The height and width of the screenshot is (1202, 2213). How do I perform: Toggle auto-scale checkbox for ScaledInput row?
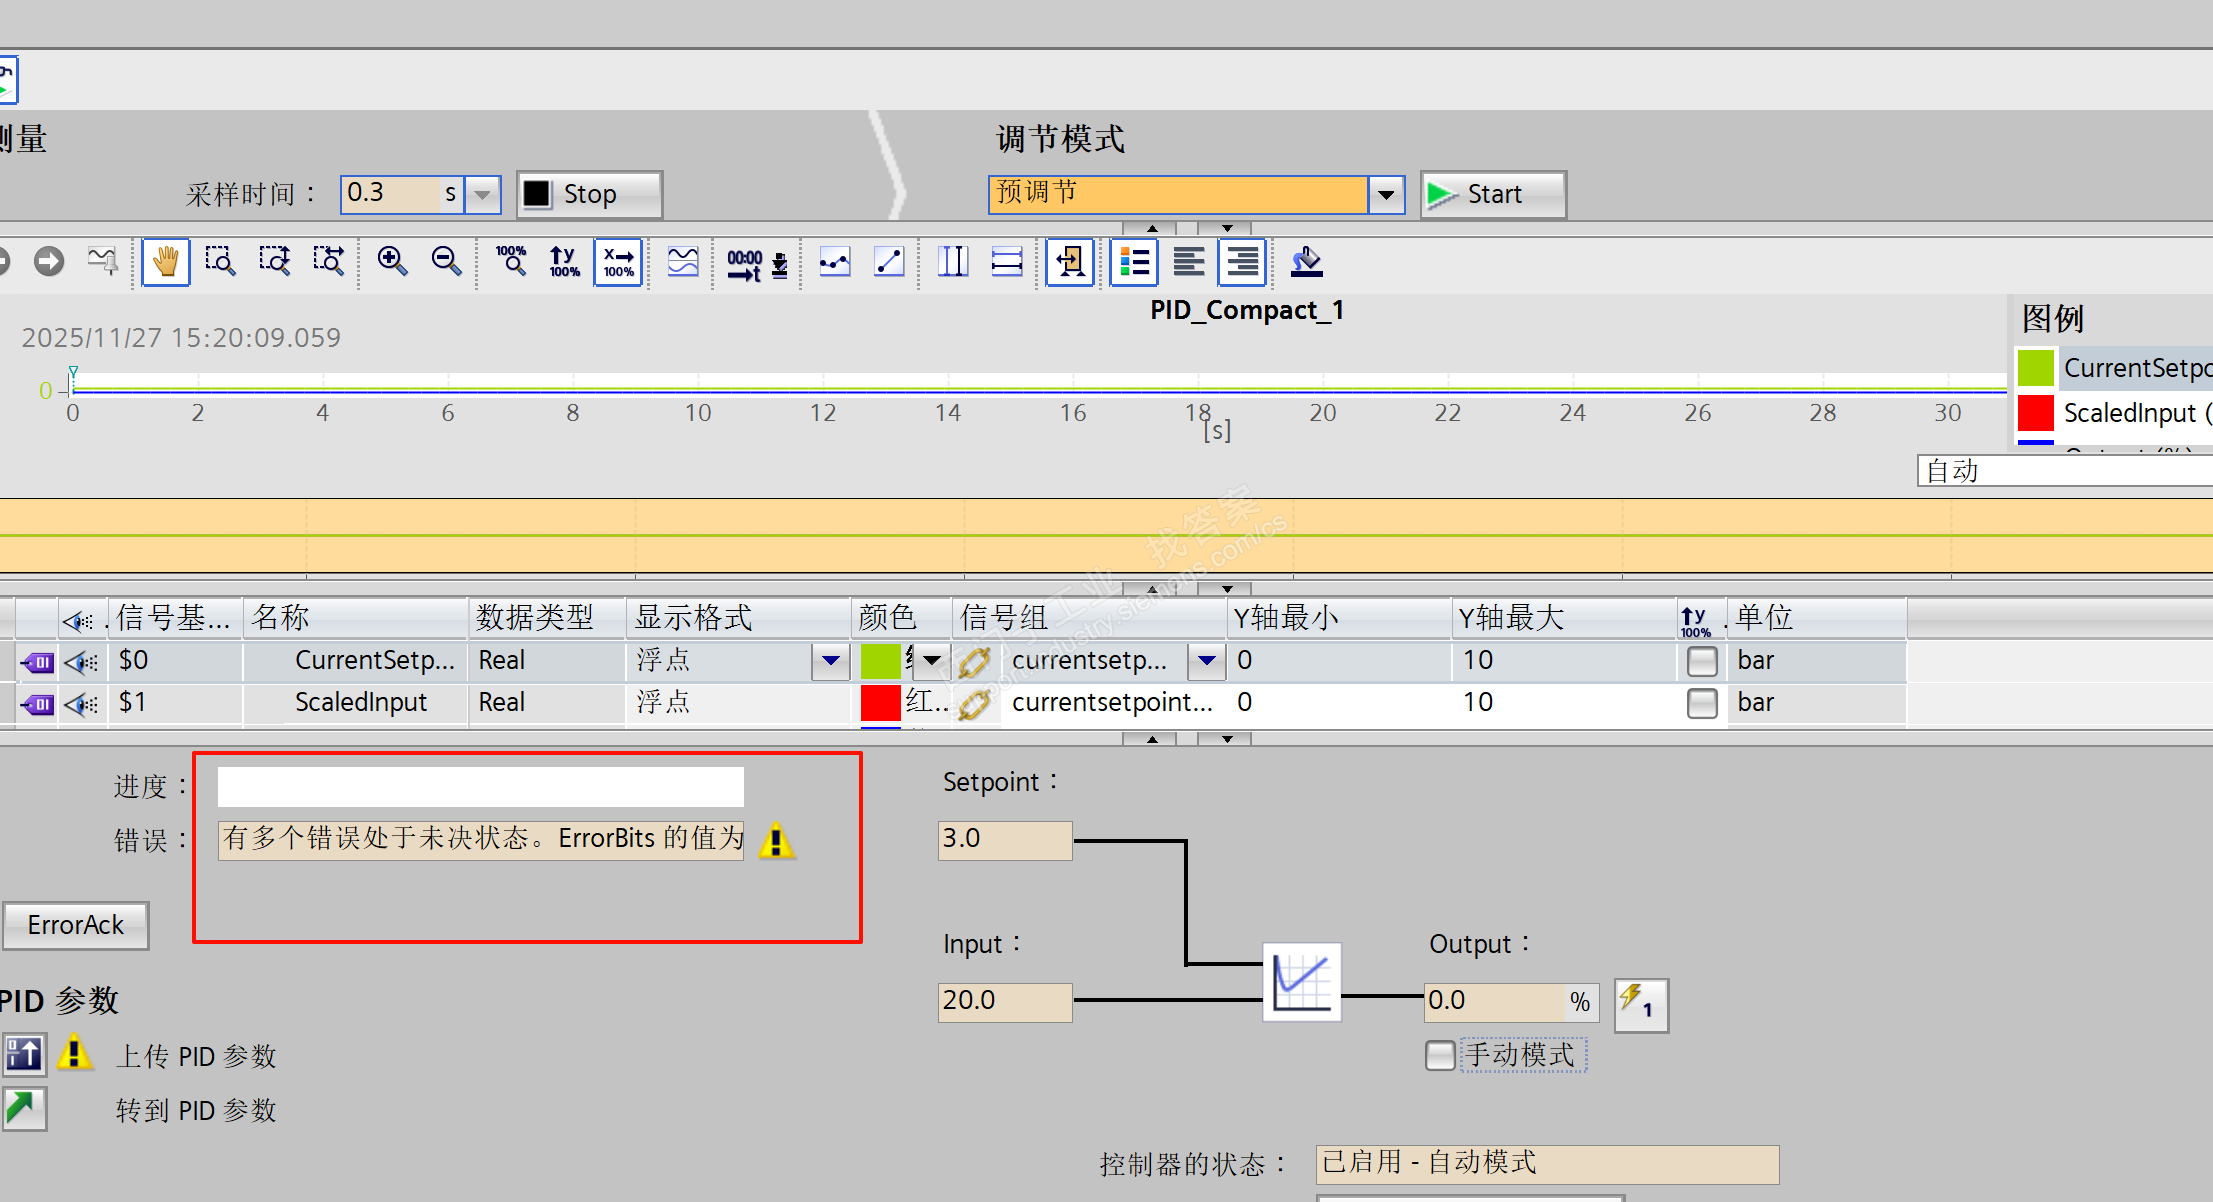(1701, 703)
